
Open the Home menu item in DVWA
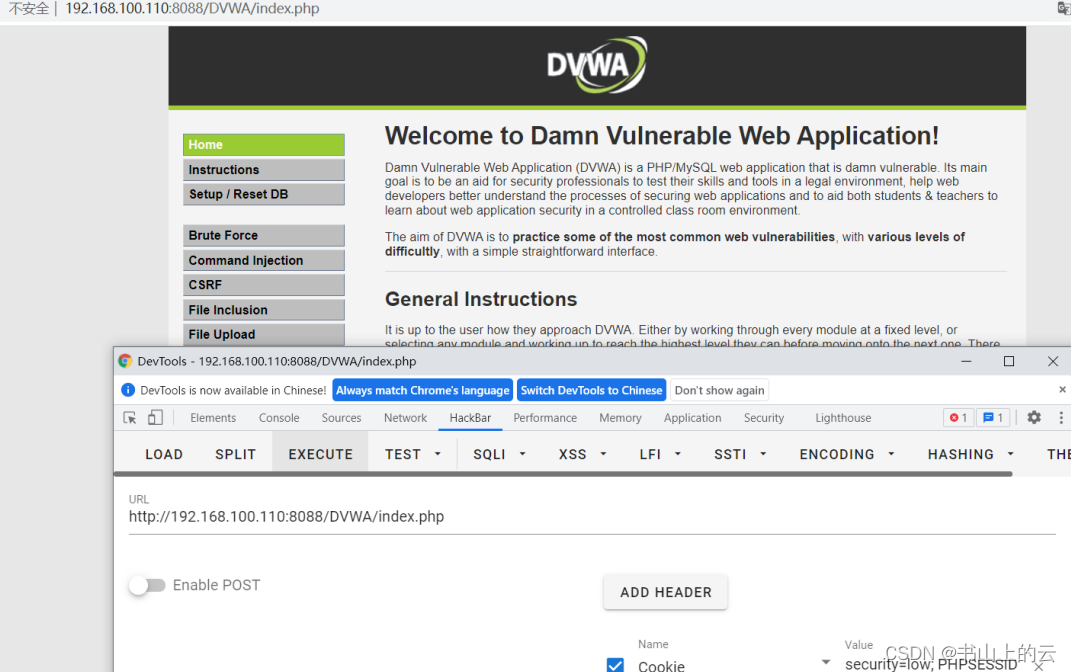tap(264, 145)
